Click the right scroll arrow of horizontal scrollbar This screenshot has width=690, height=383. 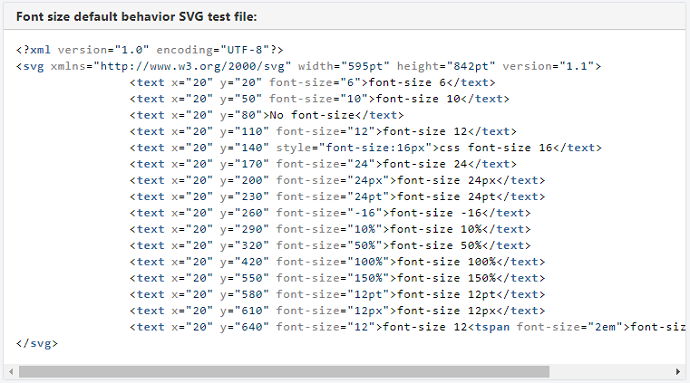coord(678,372)
